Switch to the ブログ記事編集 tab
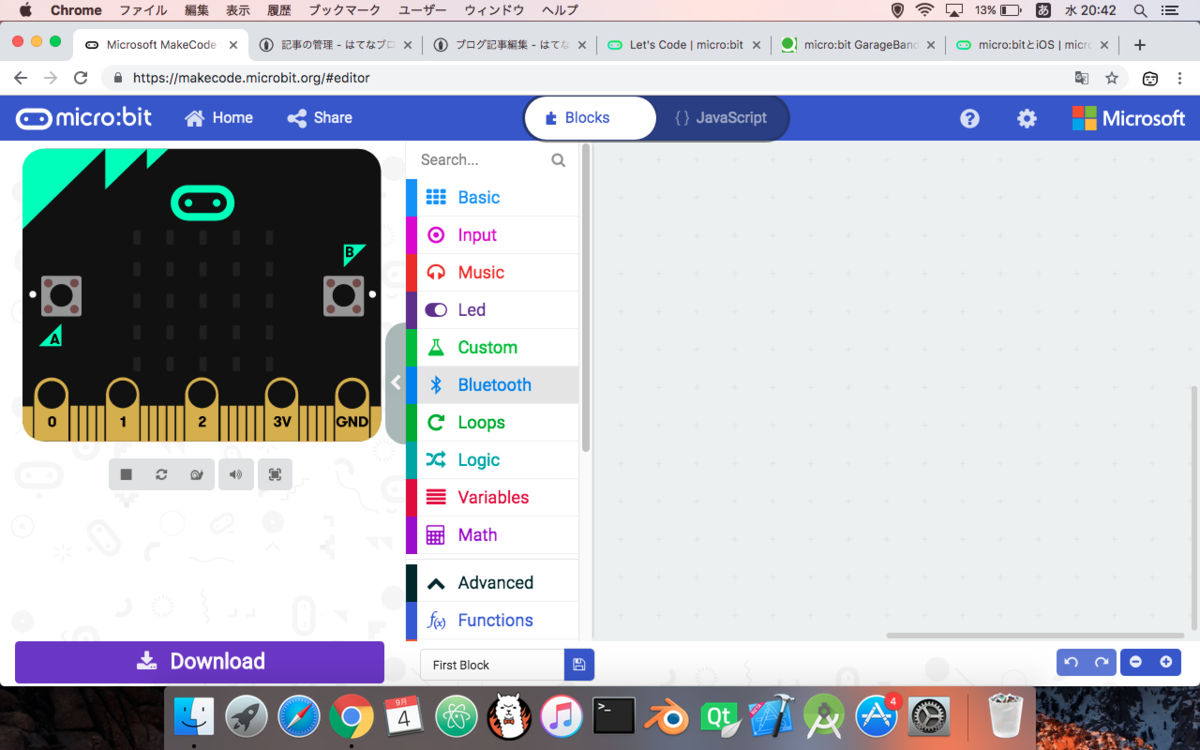This screenshot has height=750, width=1200. tap(510, 45)
